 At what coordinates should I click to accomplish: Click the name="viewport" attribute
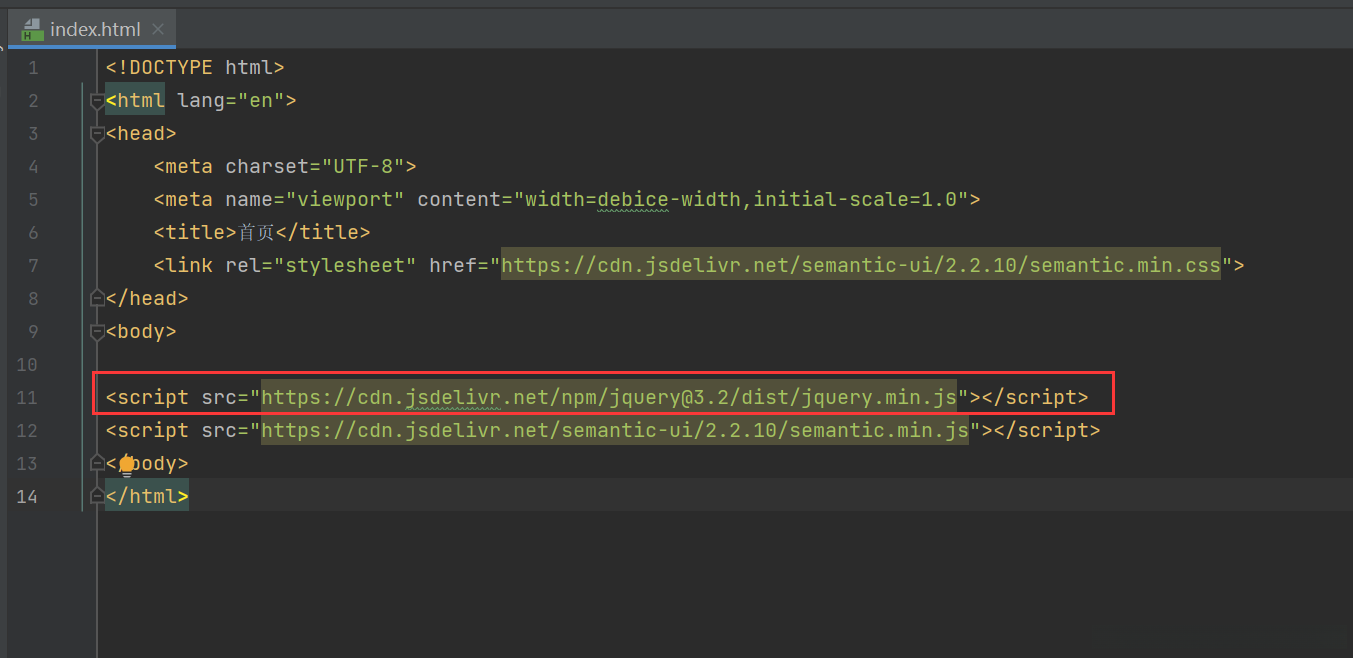click(315, 200)
